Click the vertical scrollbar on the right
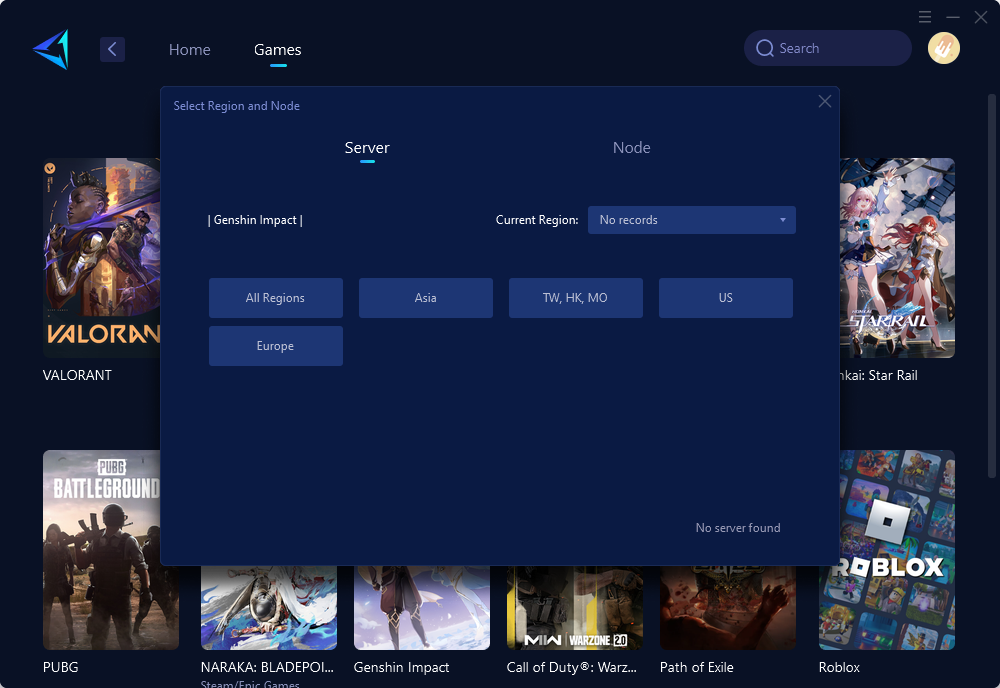Viewport: 1000px width, 688px height. point(991,286)
